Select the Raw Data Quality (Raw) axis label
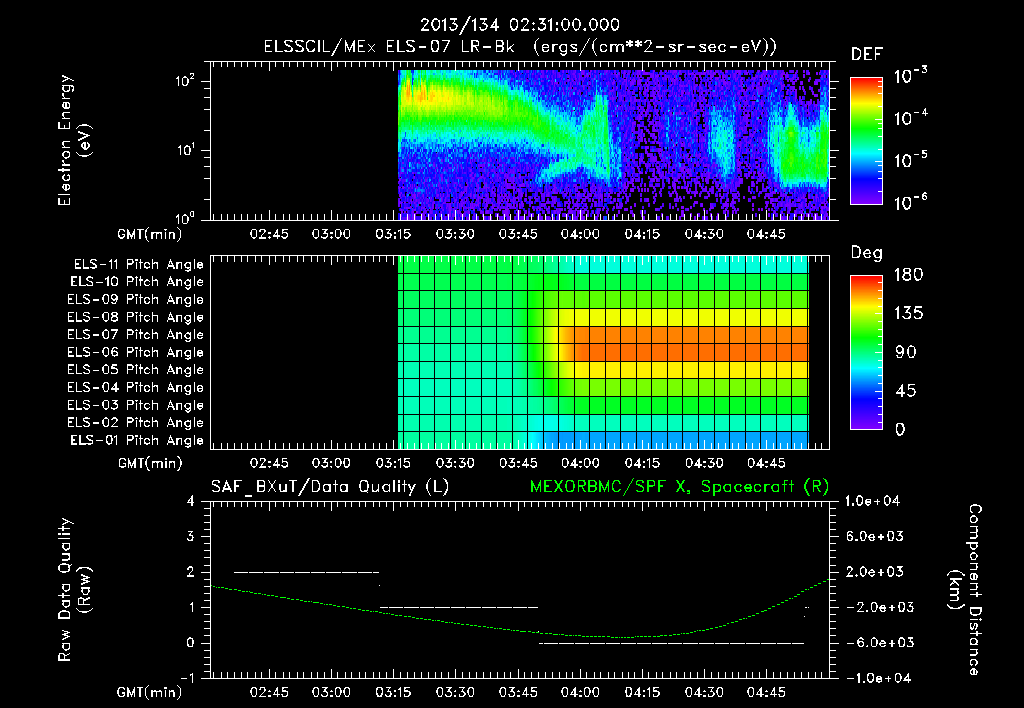The width and height of the screenshot is (1024, 708). pos(74,590)
